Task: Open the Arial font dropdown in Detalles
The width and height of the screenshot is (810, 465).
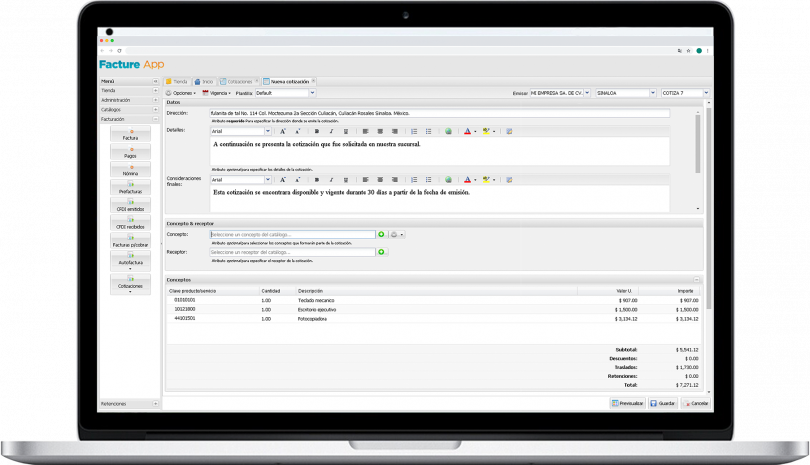Action: point(268,131)
